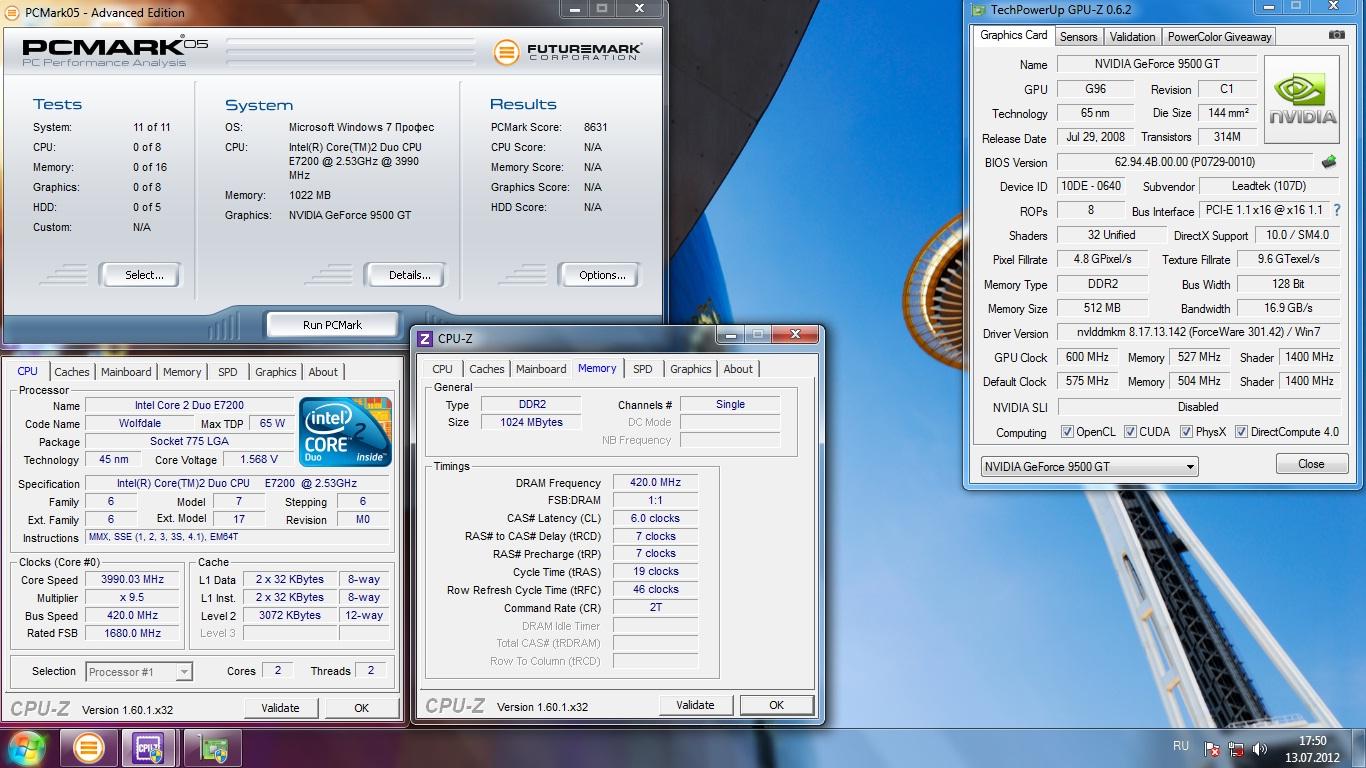The height and width of the screenshot is (768, 1366).
Task: Click the BIOS save chip icon in GPU-Z
Action: point(1329,162)
